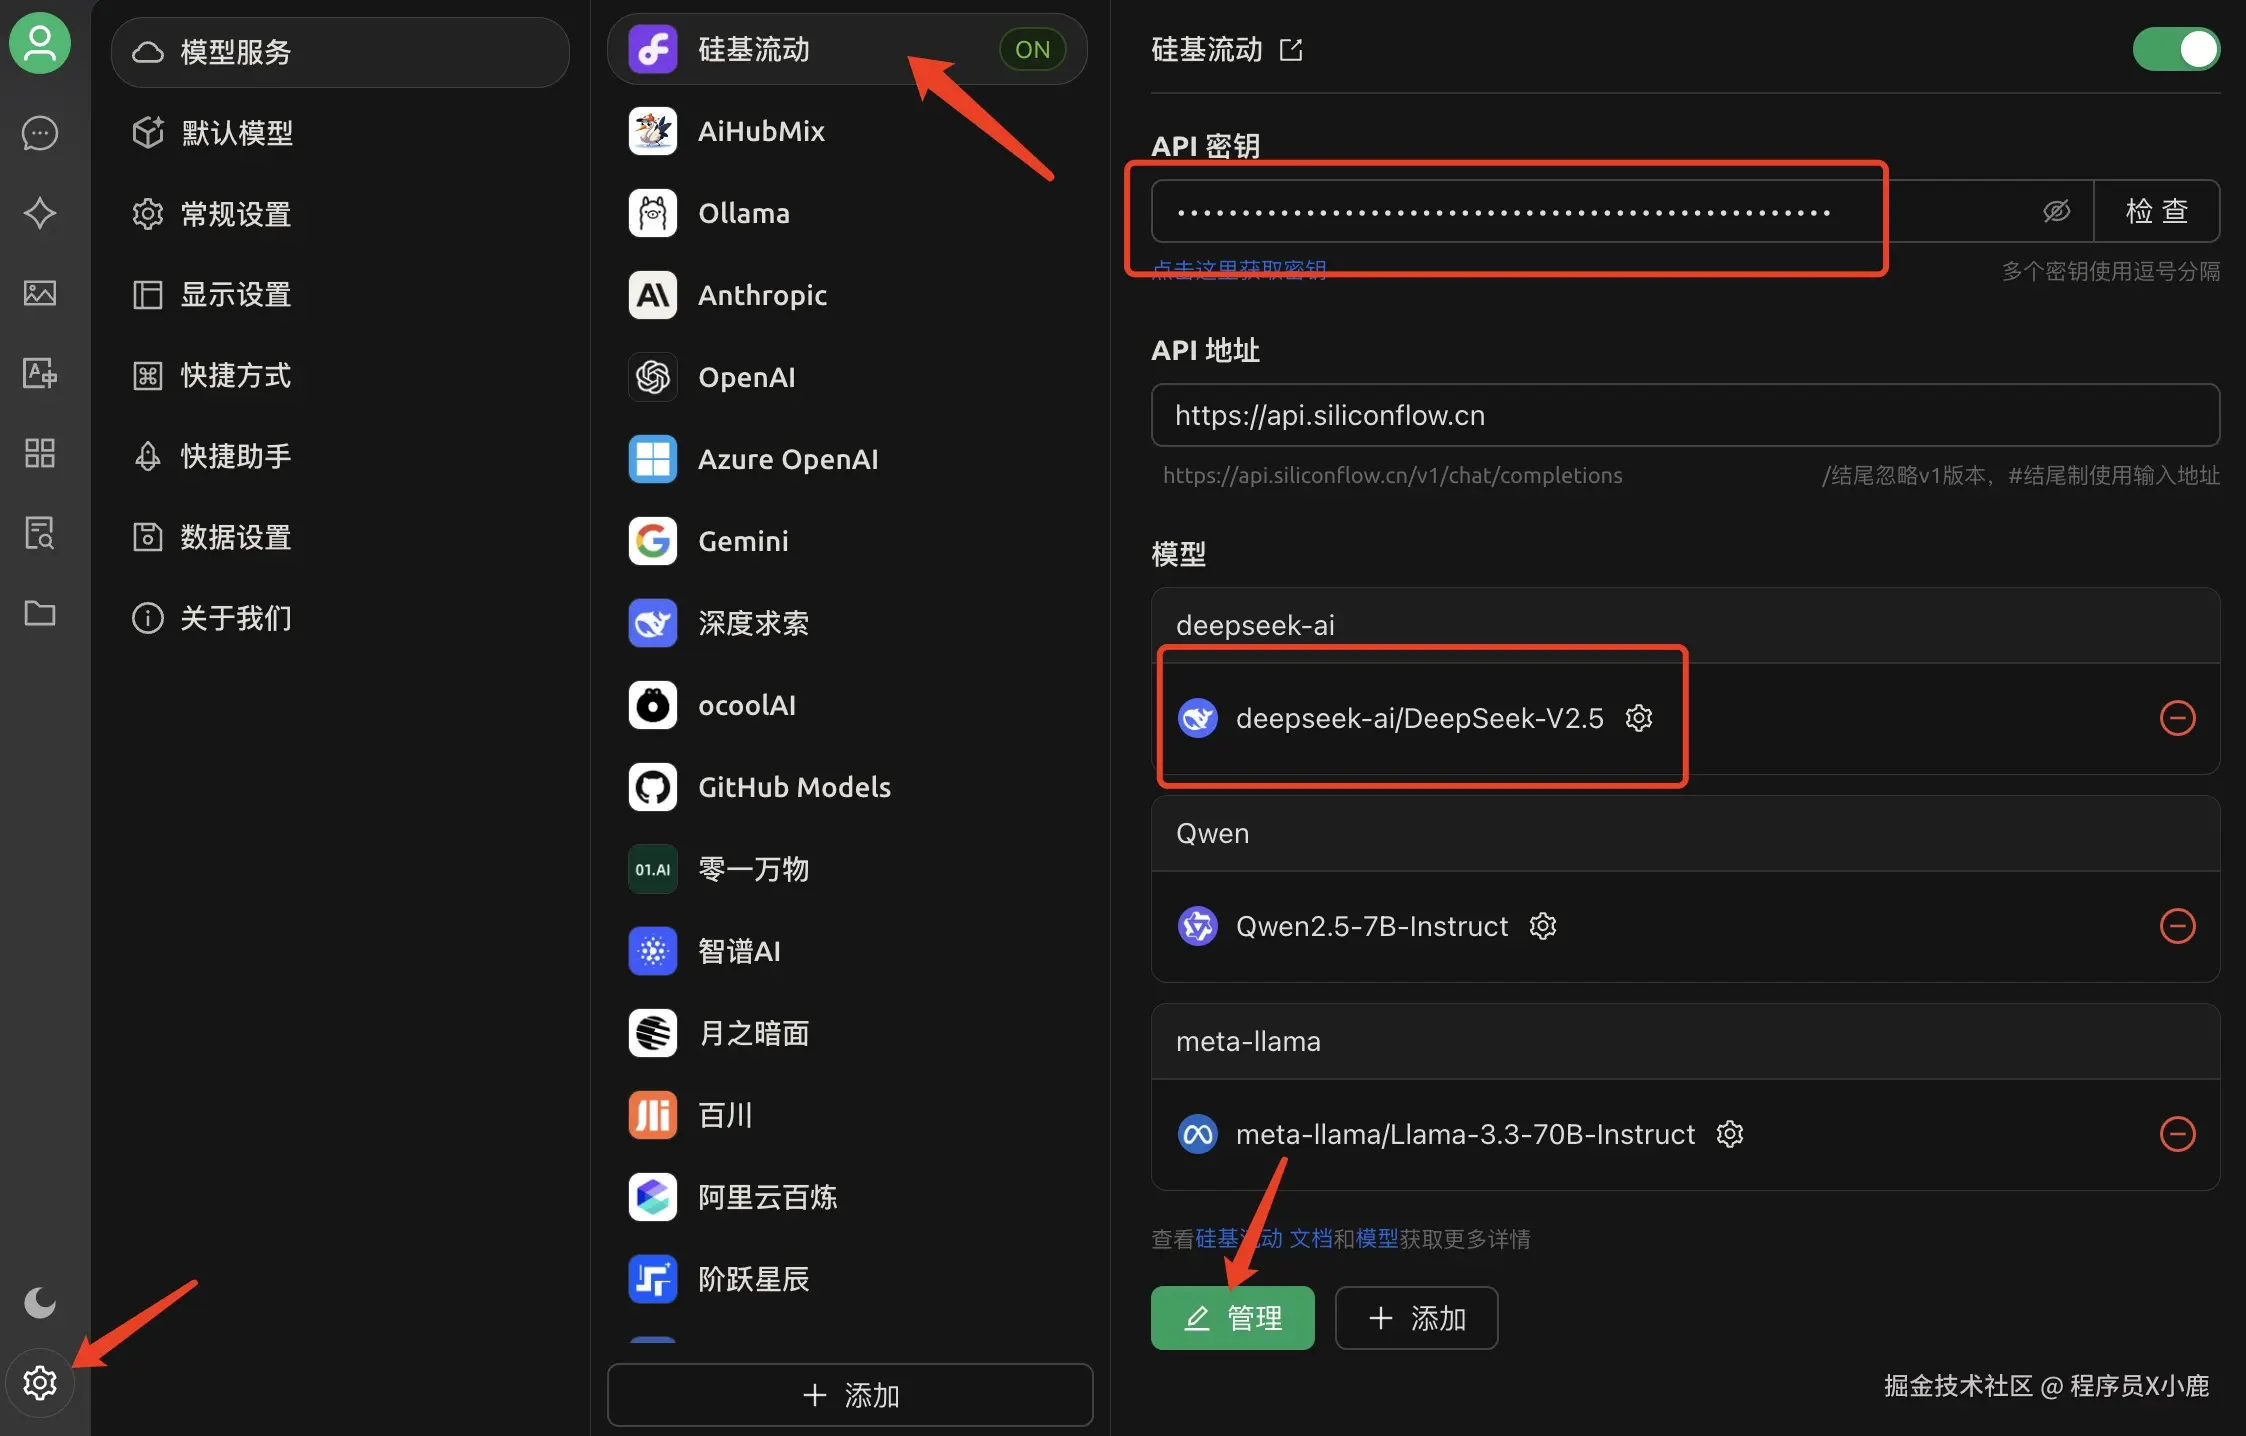The image size is (2246, 1436).
Task: Open the translate sidebar icon
Action: click(x=40, y=373)
